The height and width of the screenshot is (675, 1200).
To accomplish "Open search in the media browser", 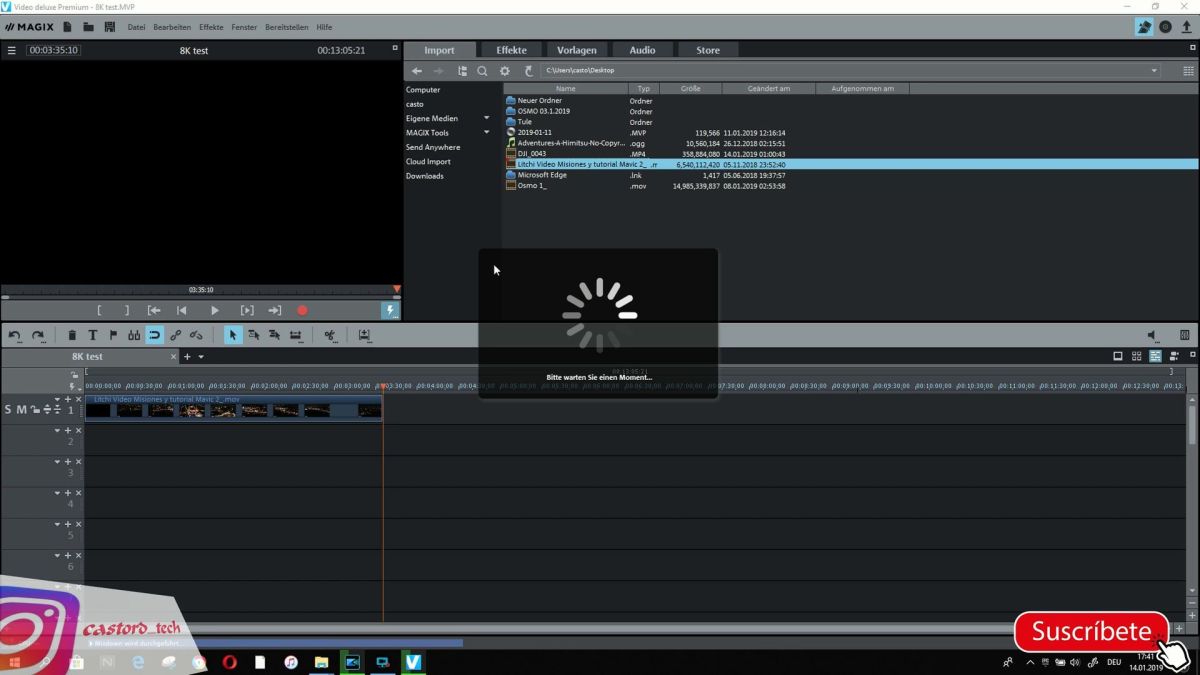I will coord(482,71).
